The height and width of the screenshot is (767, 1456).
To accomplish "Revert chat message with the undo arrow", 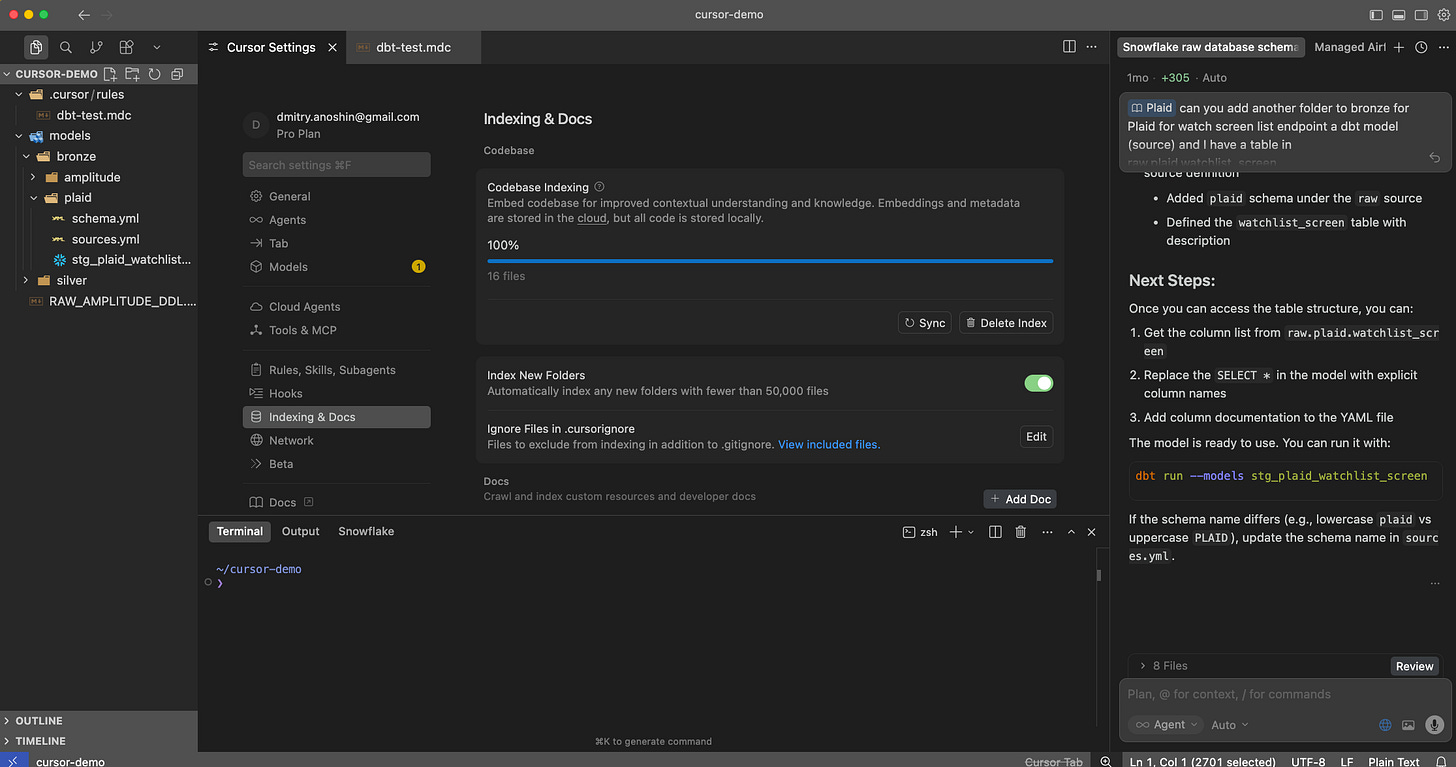I will tap(1435, 158).
